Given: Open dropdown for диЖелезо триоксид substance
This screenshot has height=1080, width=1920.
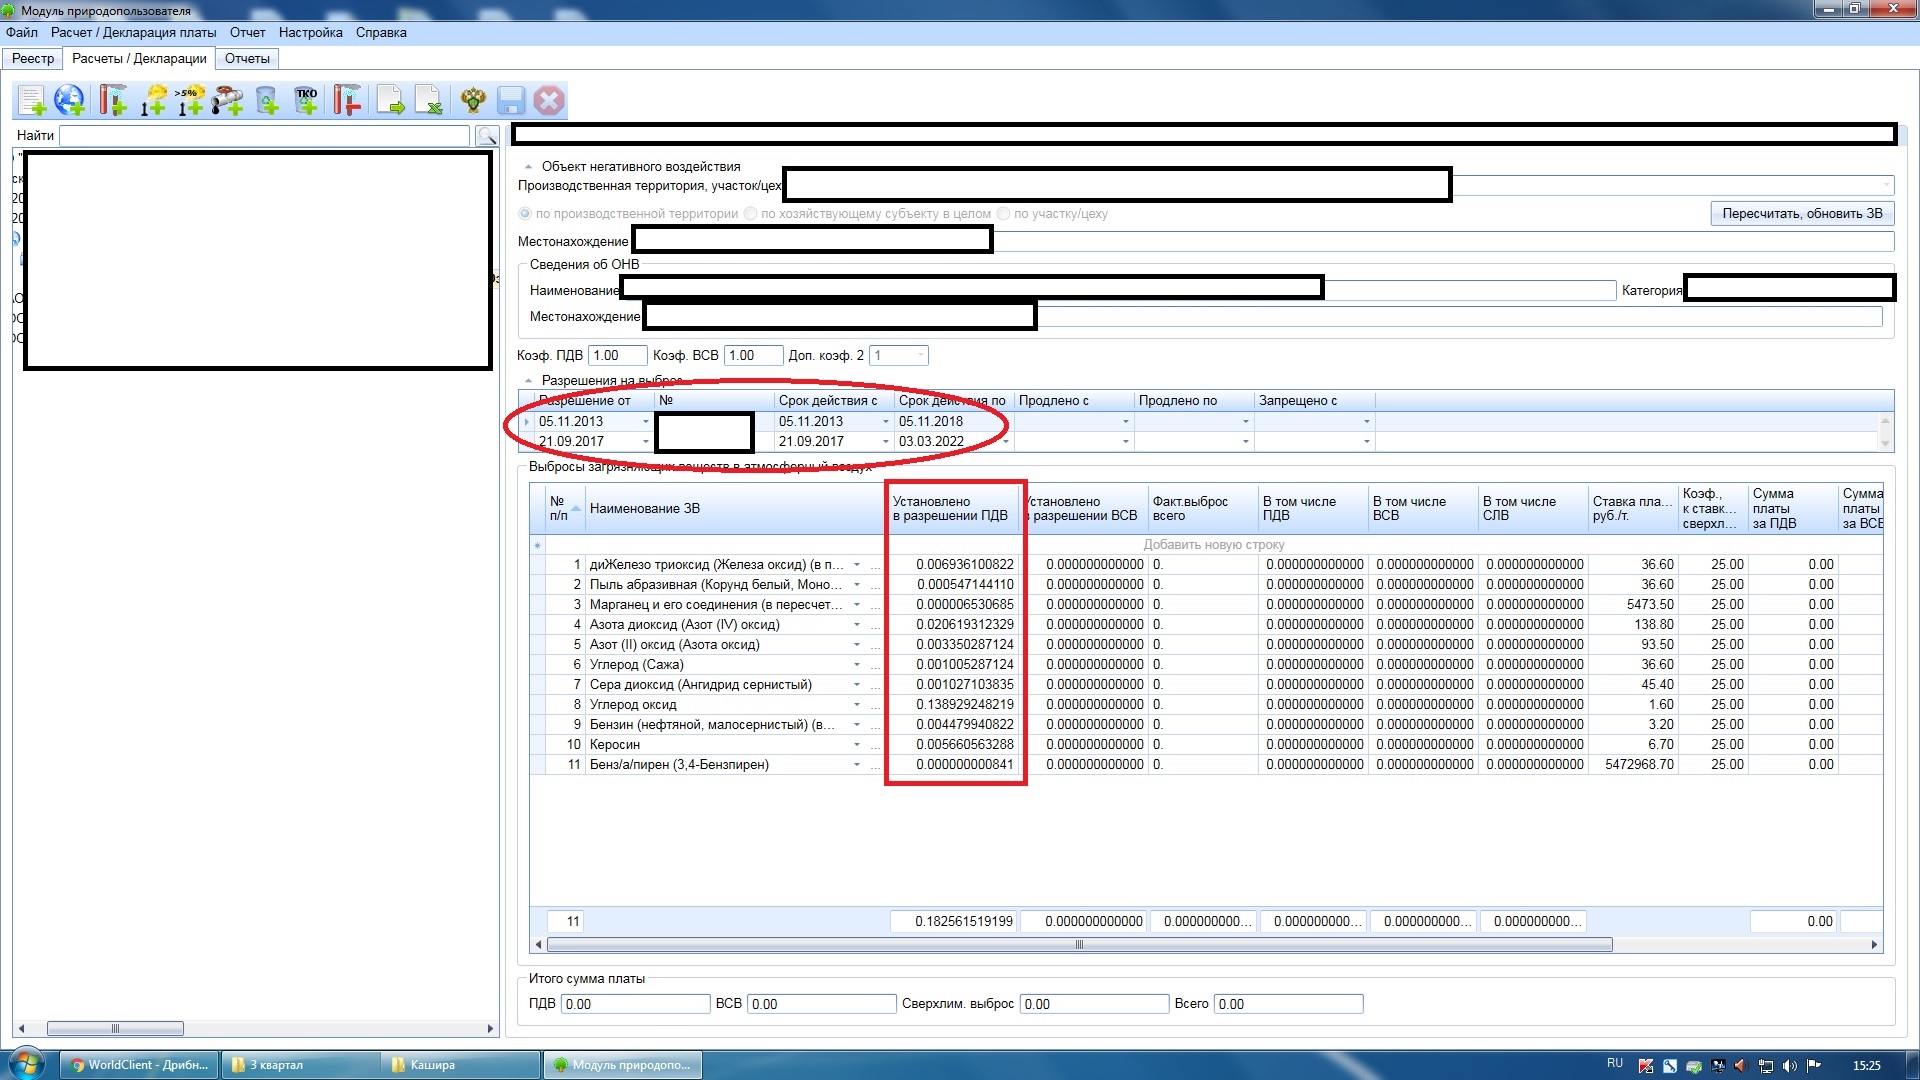Looking at the screenshot, I should [857, 565].
